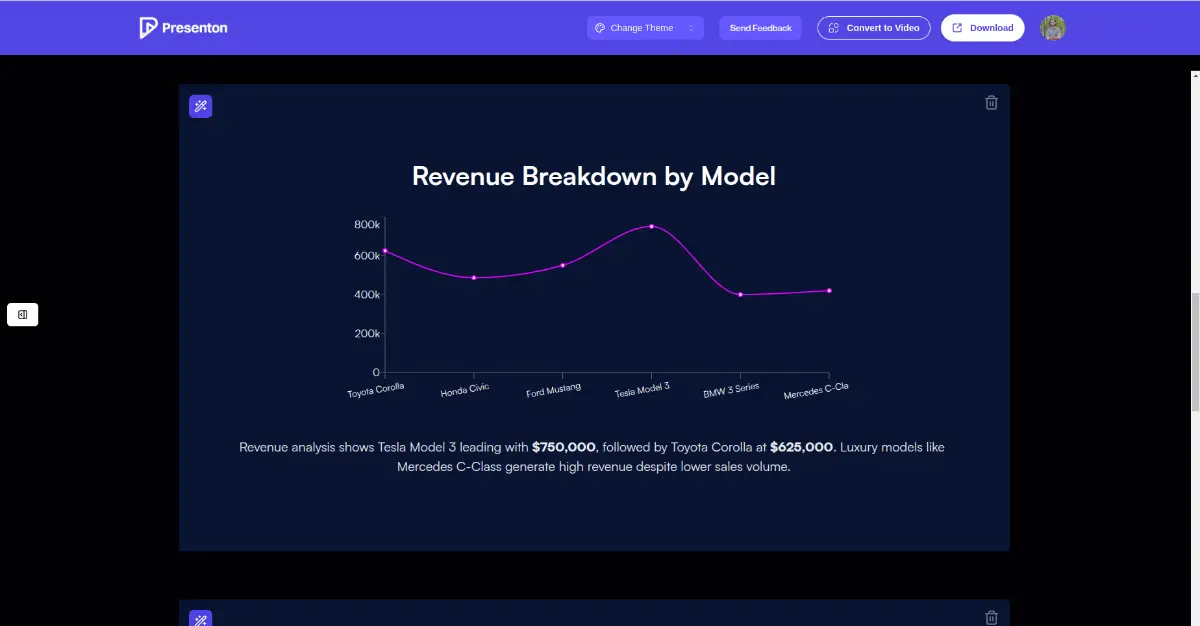
Task: Click the 400k y-axis label
Action: (x=367, y=295)
